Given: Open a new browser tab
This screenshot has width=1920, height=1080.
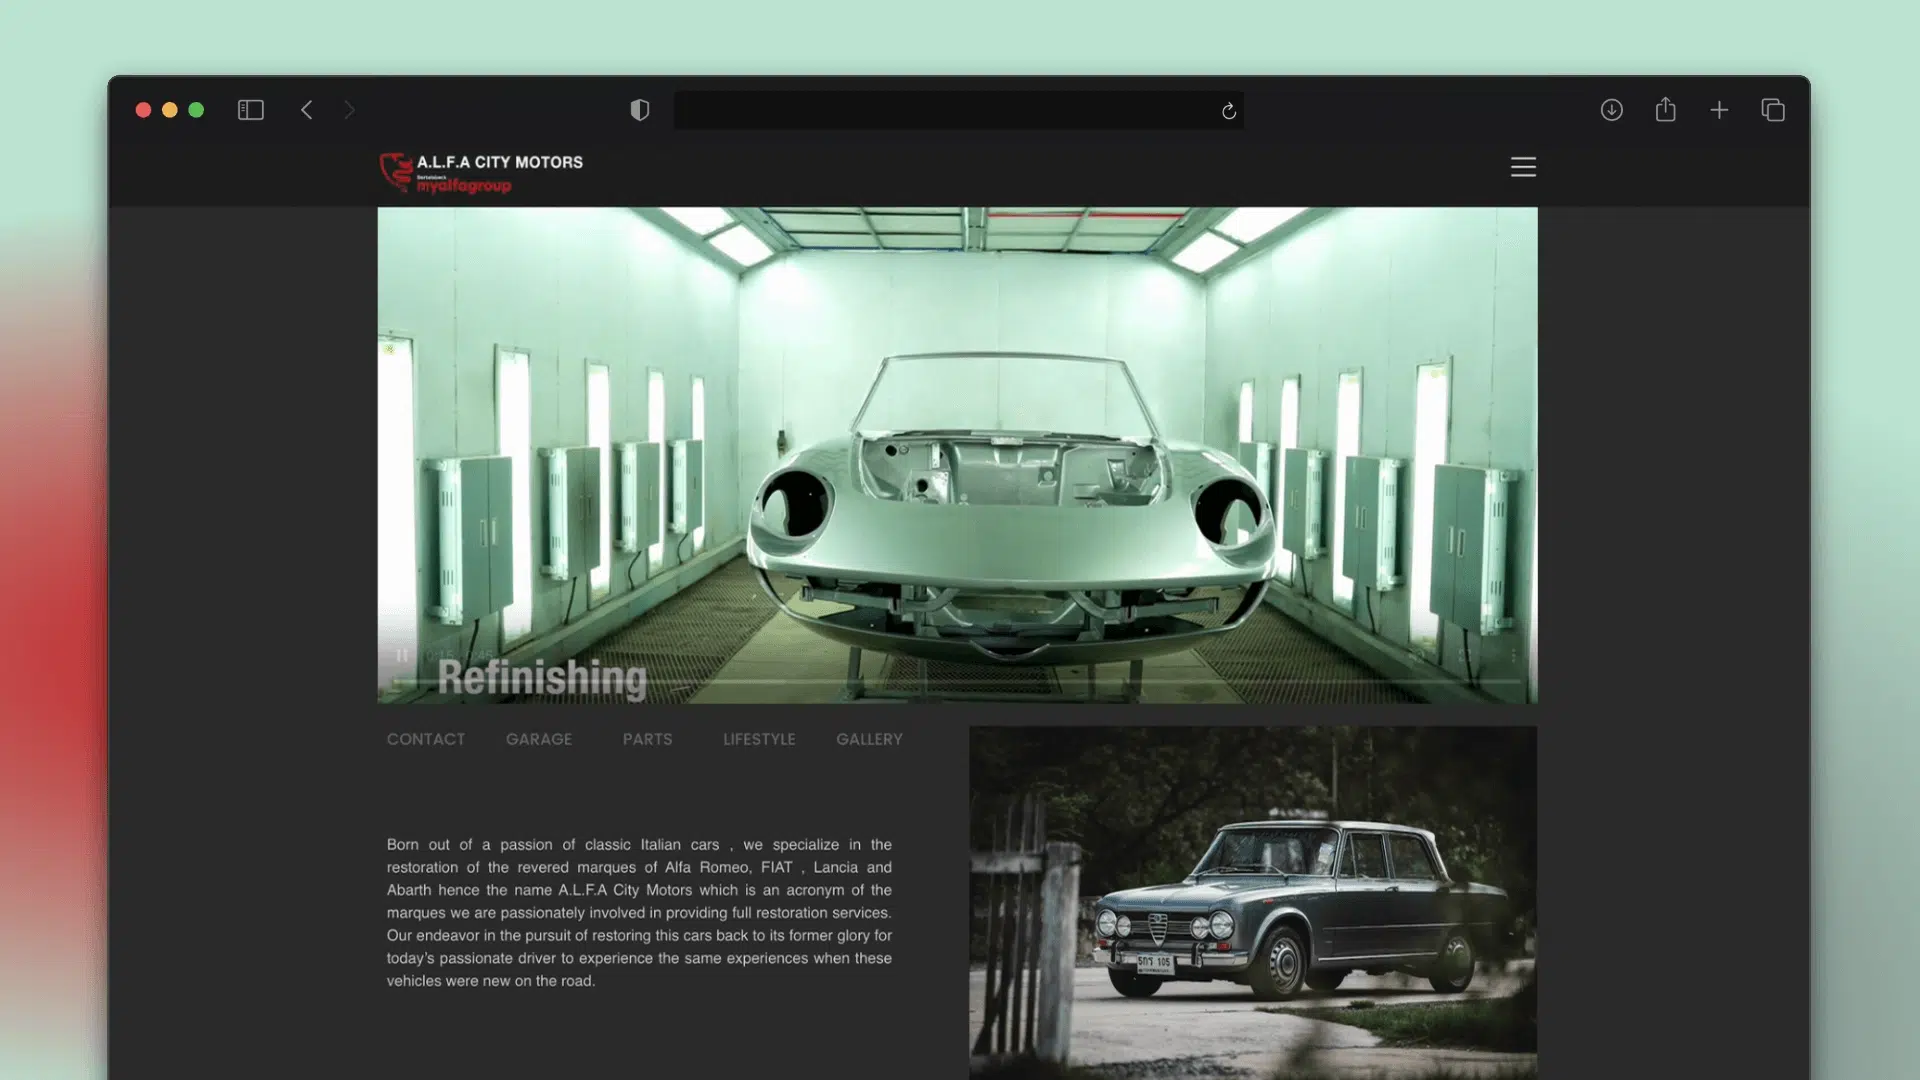Looking at the screenshot, I should 1719,110.
